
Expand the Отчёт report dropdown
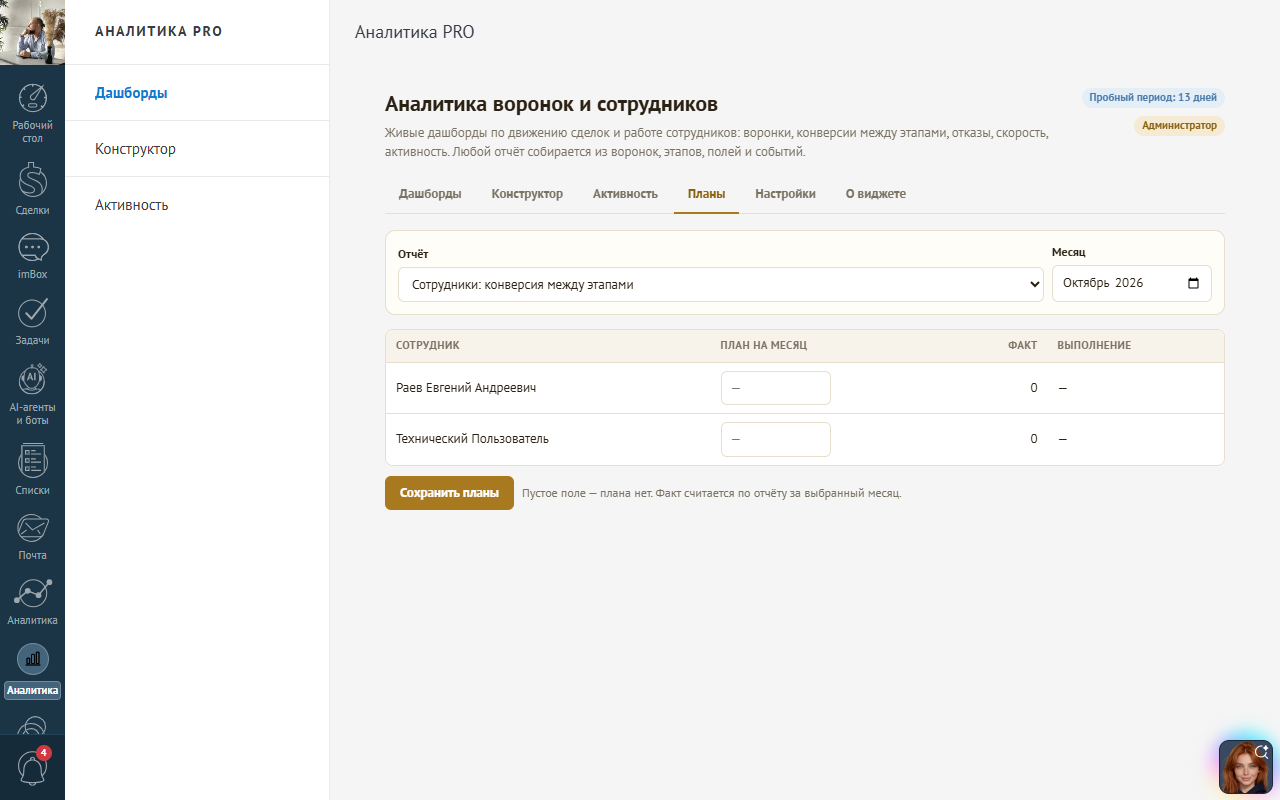(x=721, y=284)
